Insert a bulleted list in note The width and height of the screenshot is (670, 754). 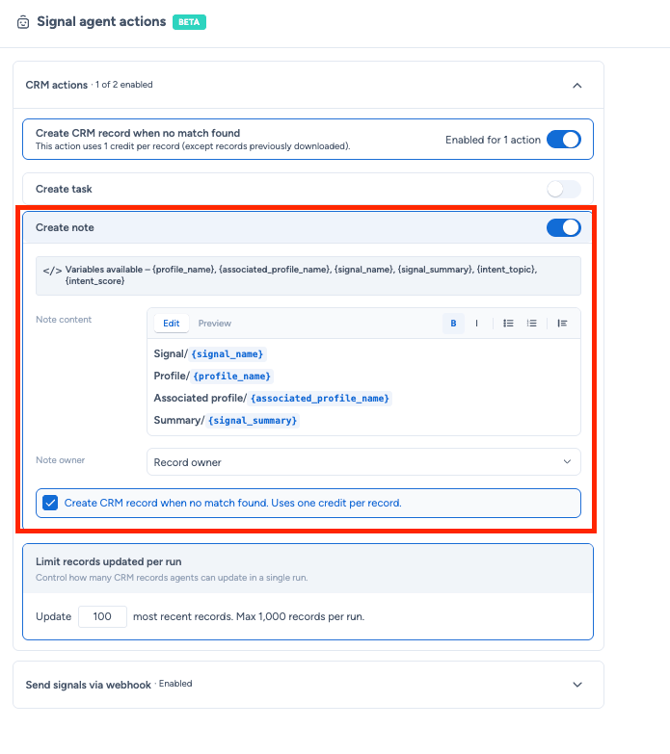[508, 323]
